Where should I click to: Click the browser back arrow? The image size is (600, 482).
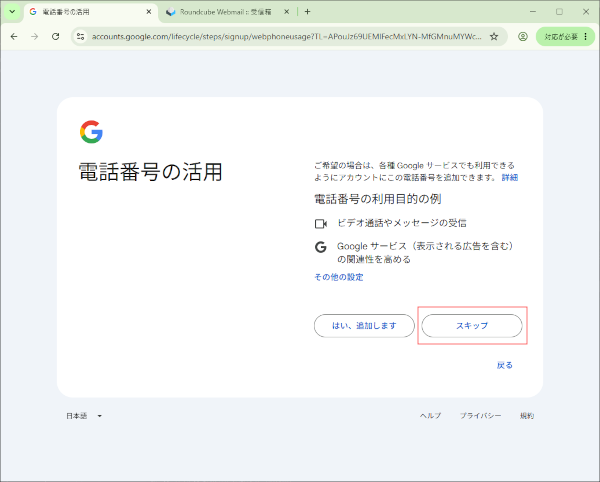pos(14,37)
